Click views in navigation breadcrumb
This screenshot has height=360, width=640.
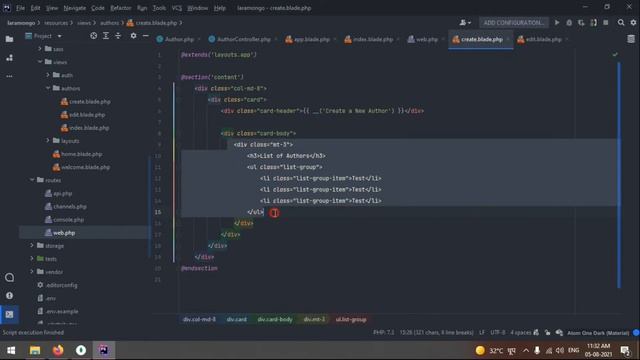[84, 23]
